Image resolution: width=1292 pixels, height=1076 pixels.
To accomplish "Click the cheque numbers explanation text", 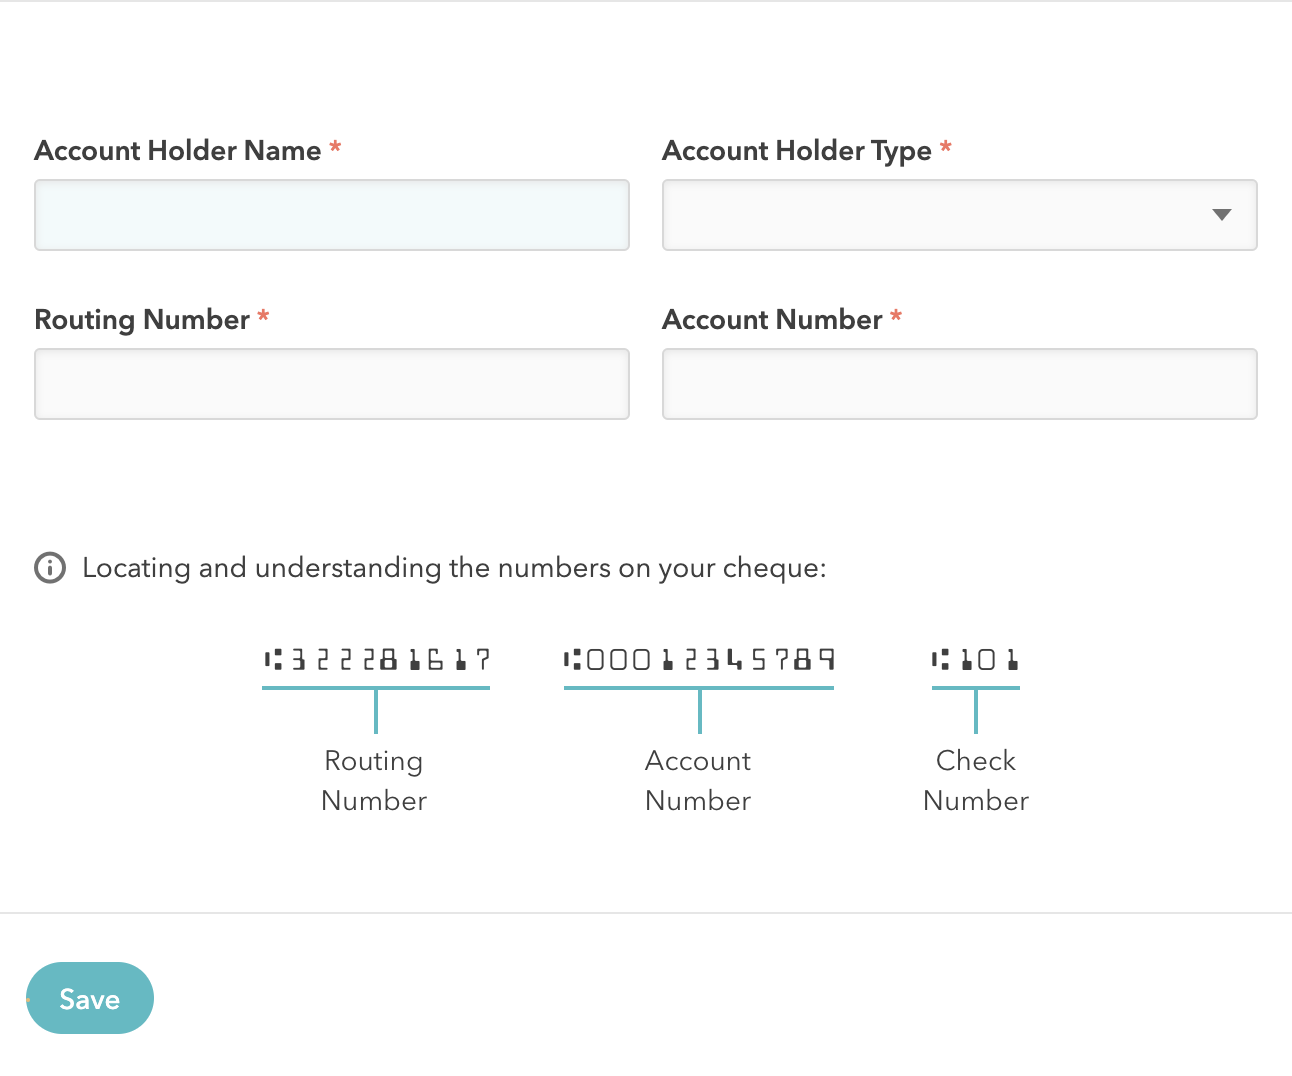I will coord(454,568).
